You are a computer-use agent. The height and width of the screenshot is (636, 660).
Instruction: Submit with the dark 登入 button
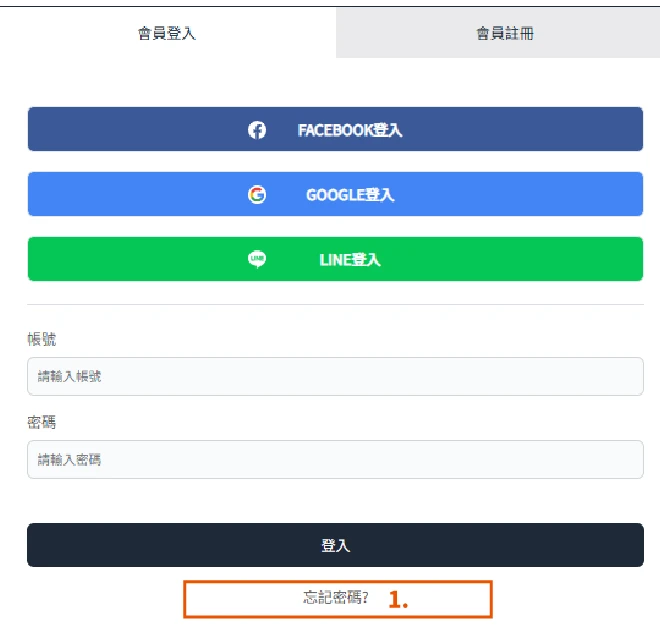pyautogui.click(x=335, y=545)
